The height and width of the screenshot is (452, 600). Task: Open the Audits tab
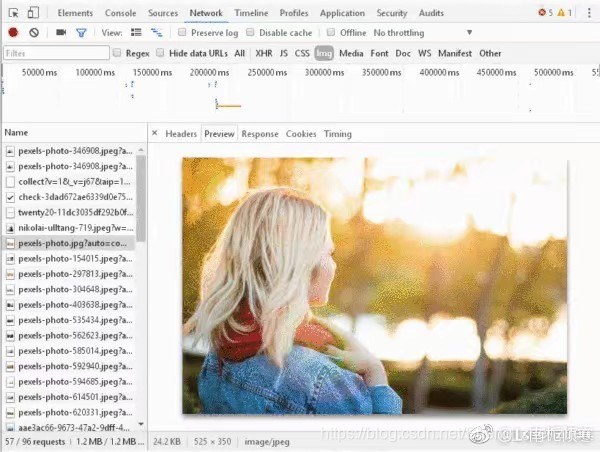[x=431, y=13]
